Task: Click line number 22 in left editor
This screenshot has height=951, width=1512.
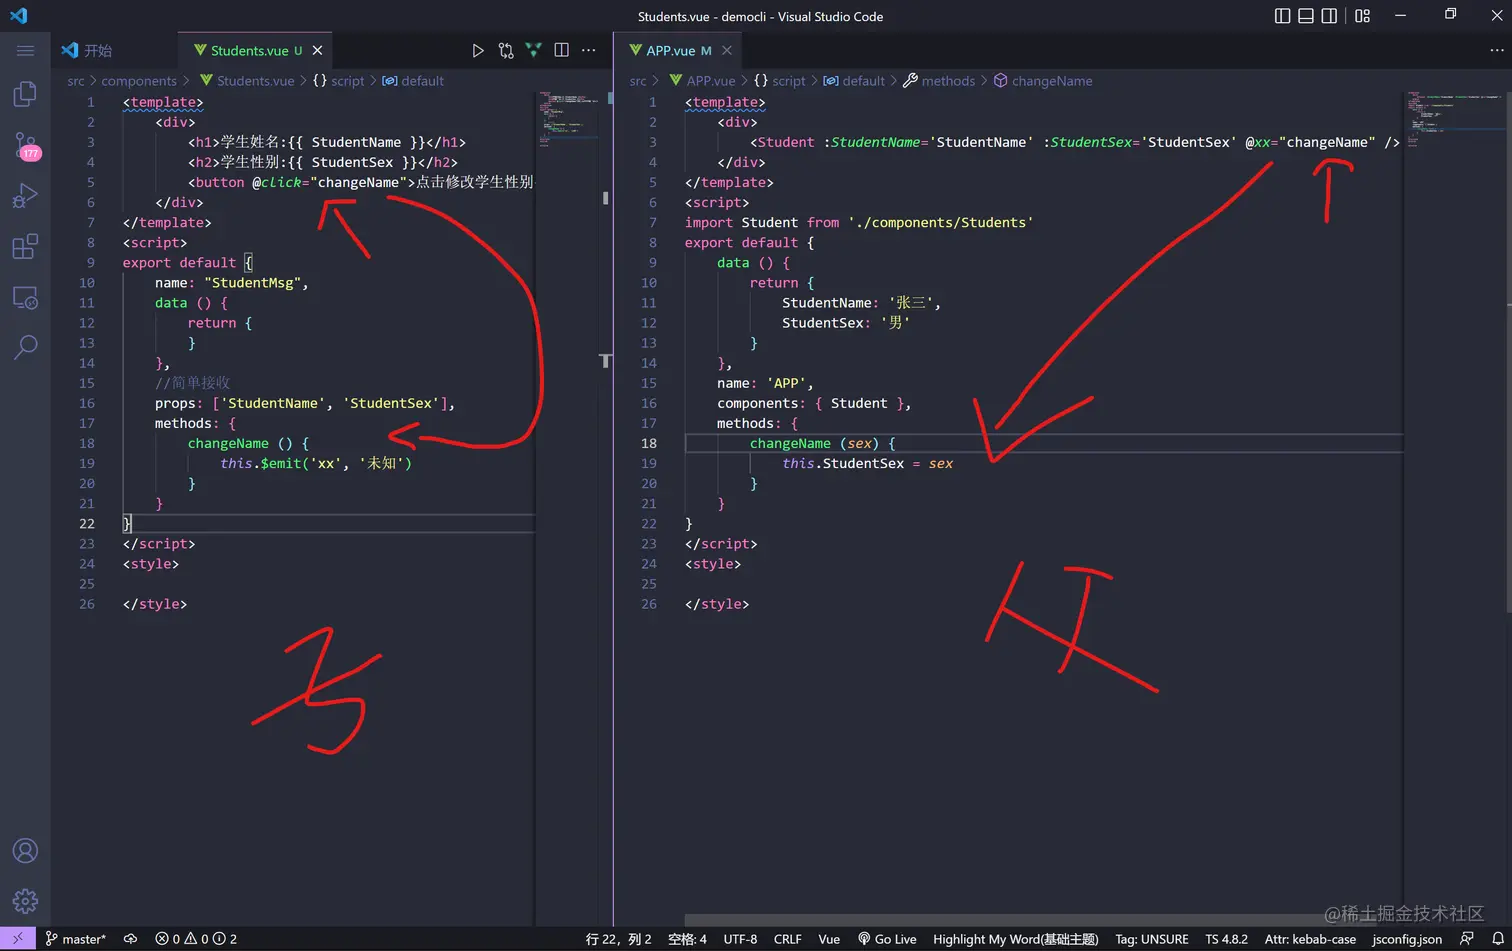Action: [87, 523]
